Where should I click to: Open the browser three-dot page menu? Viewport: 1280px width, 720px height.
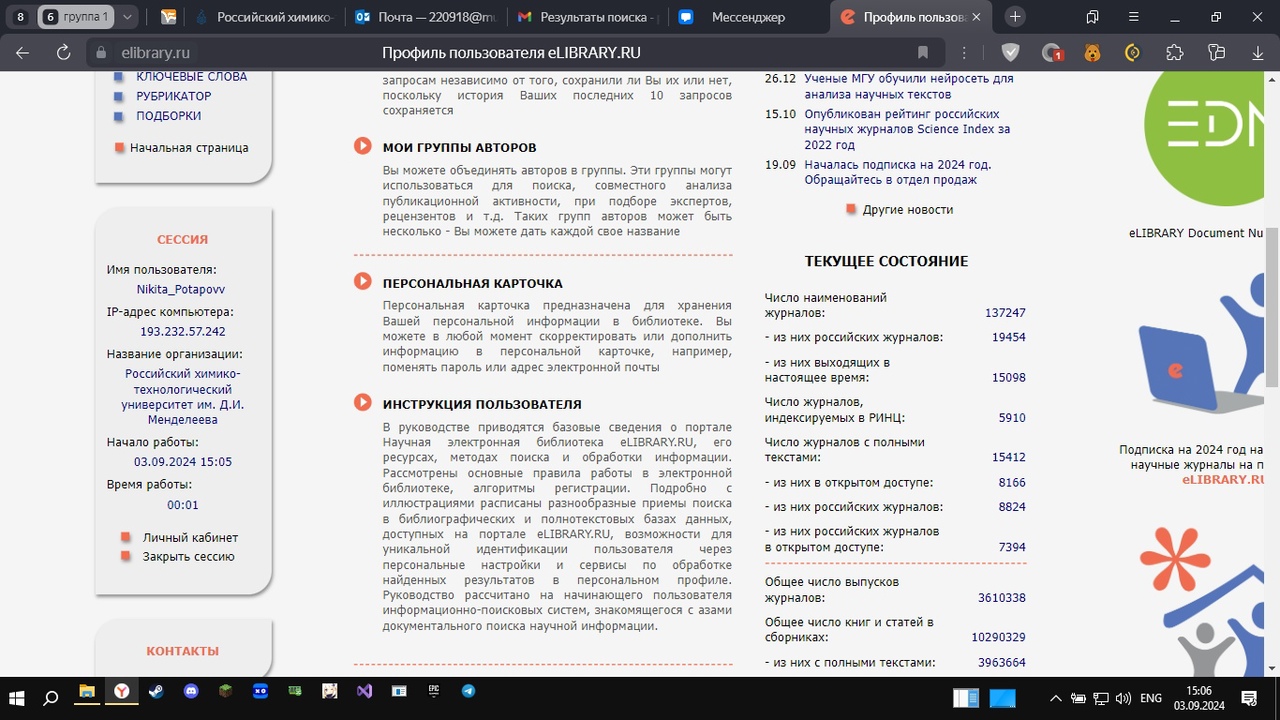coord(964,53)
